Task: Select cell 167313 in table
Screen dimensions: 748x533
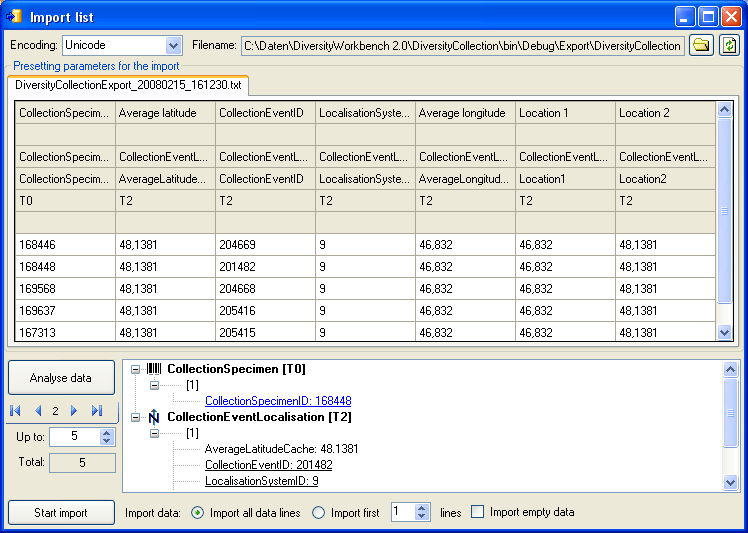Action: pyautogui.click(x=65, y=332)
